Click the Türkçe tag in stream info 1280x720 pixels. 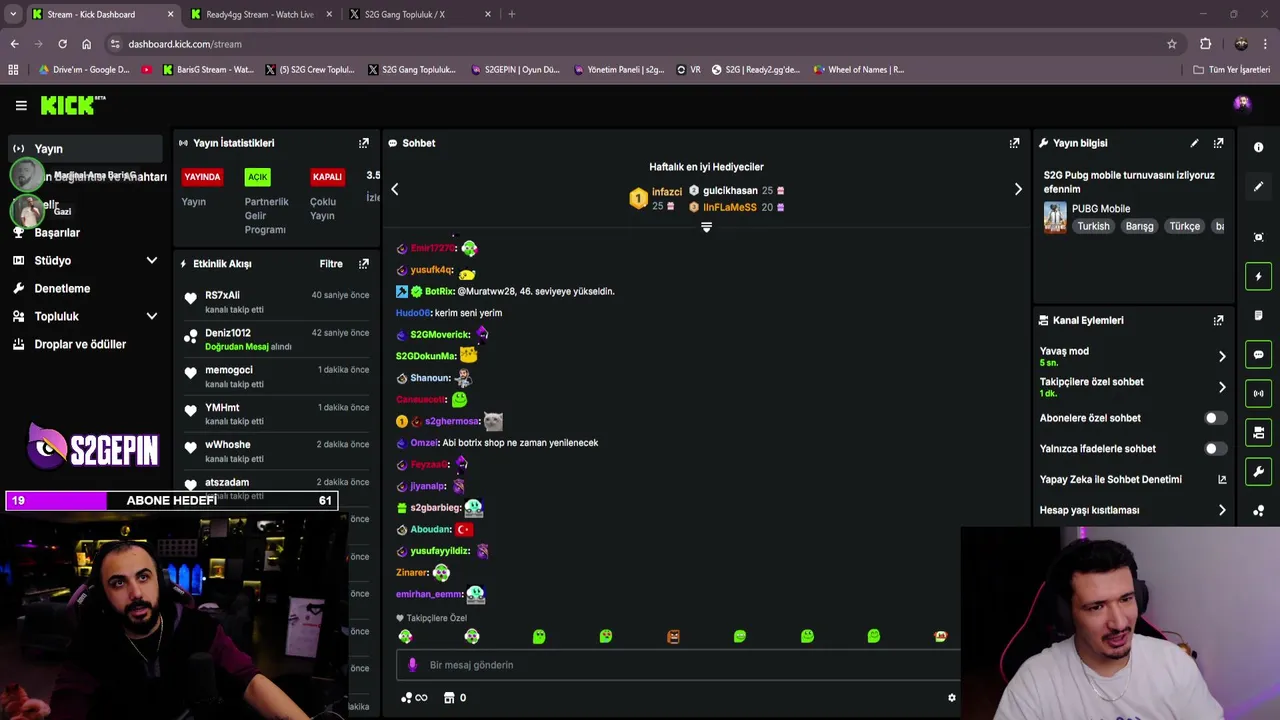[1184, 226]
